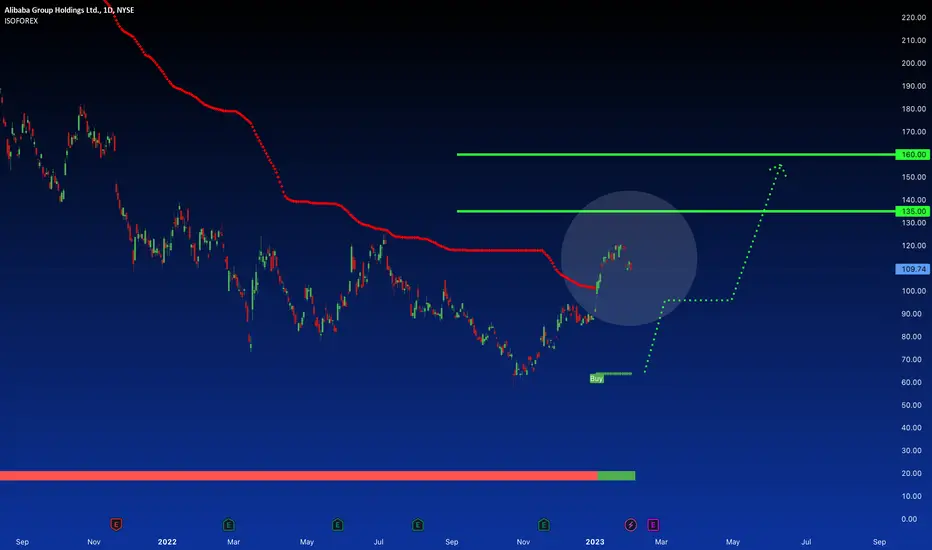Click the ISOFOREX author label

(21, 21)
